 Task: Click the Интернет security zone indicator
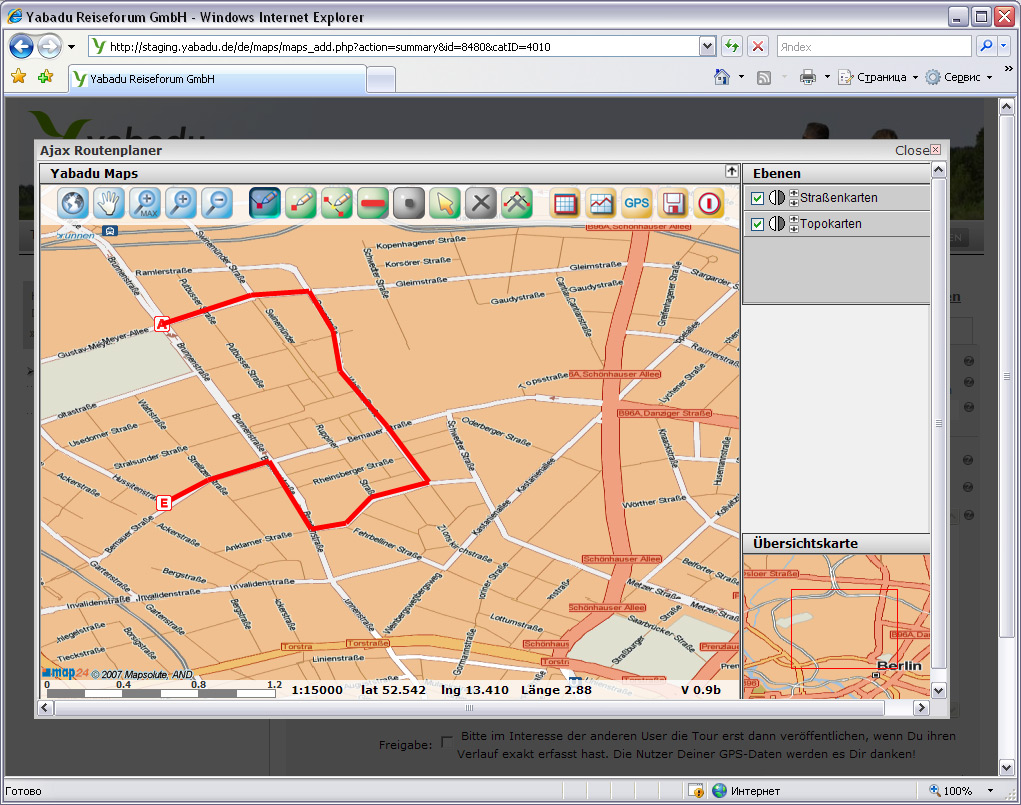(x=746, y=791)
